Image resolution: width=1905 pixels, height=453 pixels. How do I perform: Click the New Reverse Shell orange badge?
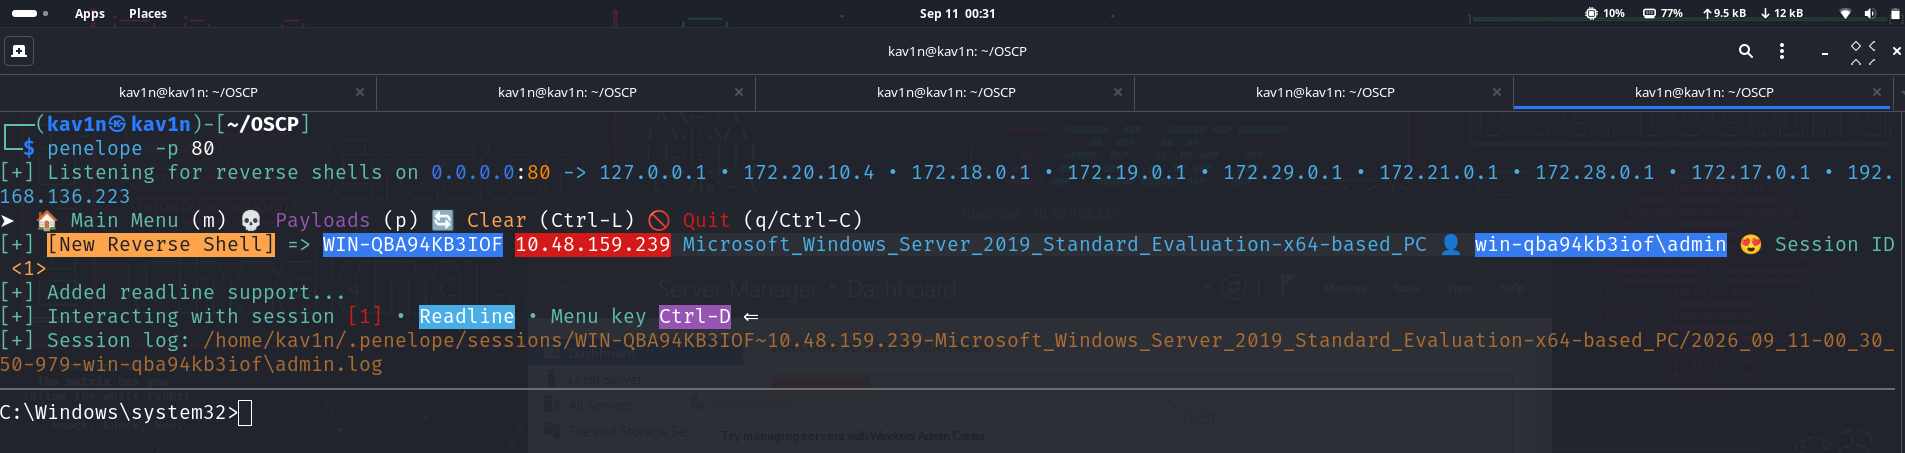161,244
